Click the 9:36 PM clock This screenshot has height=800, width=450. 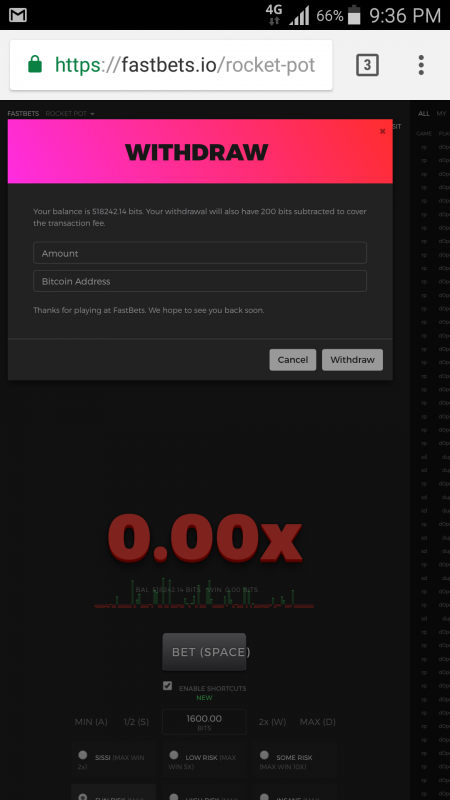point(405,15)
